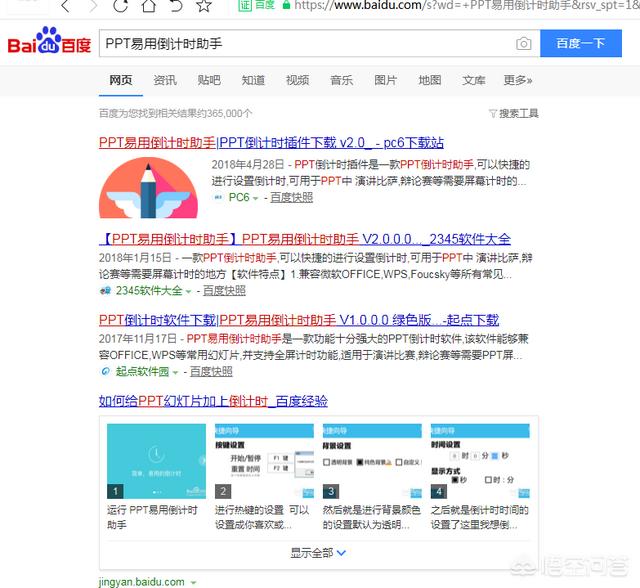Click step 1 thumbnail 运行PPT易用倒计时助手
Viewport: 640px width, 588px height.
pyautogui.click(x=156, y=461)
